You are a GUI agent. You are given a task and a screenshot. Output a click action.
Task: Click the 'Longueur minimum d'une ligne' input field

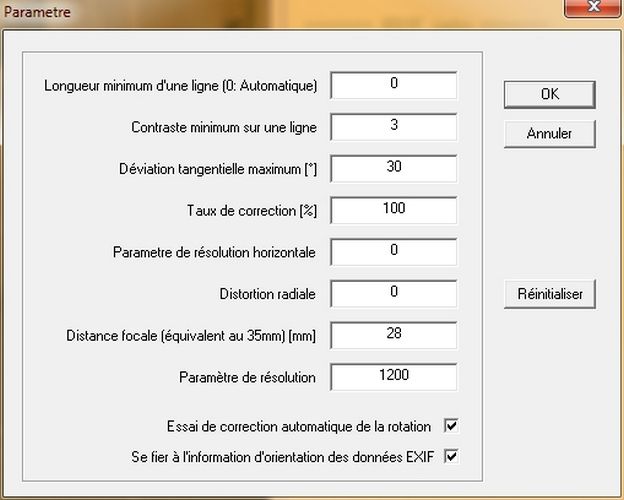click(x=393, y=86)
